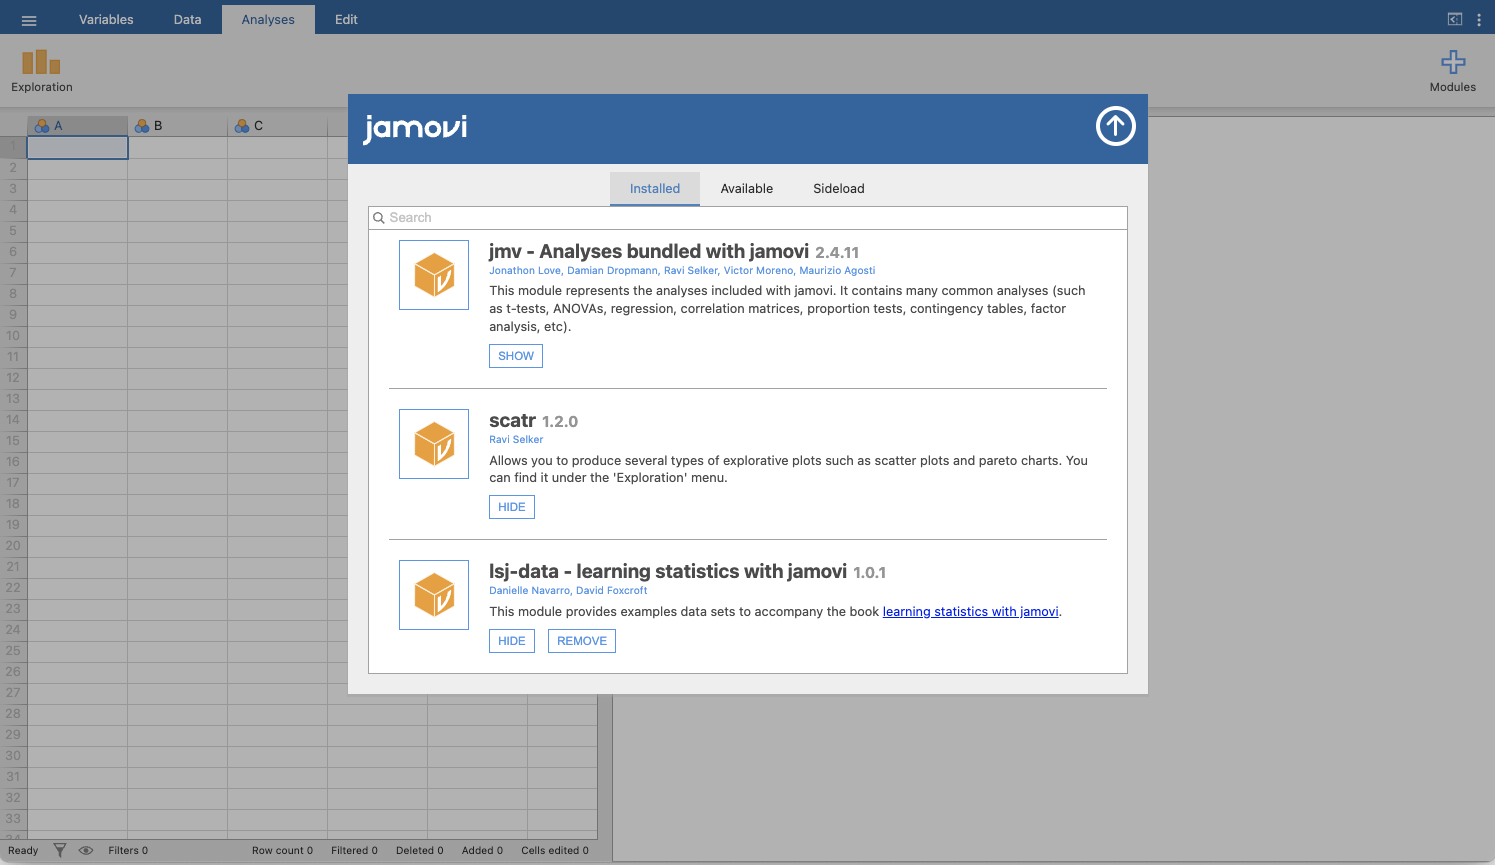Switch to the Variables tab

point(106,19)
